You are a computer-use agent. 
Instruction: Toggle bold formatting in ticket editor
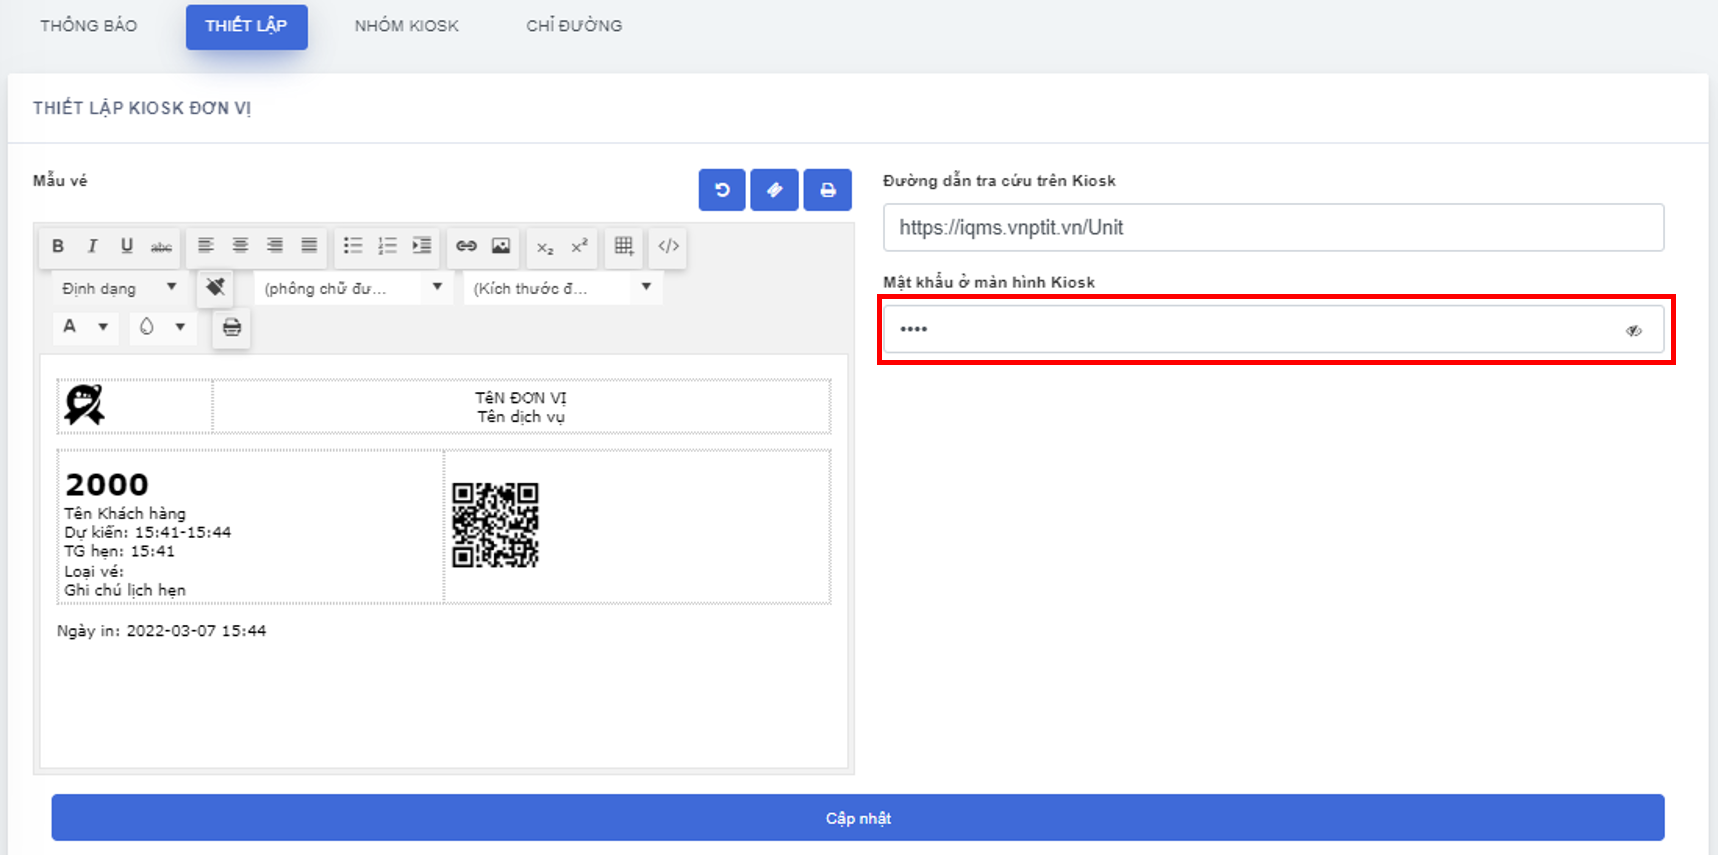point(58,246)
